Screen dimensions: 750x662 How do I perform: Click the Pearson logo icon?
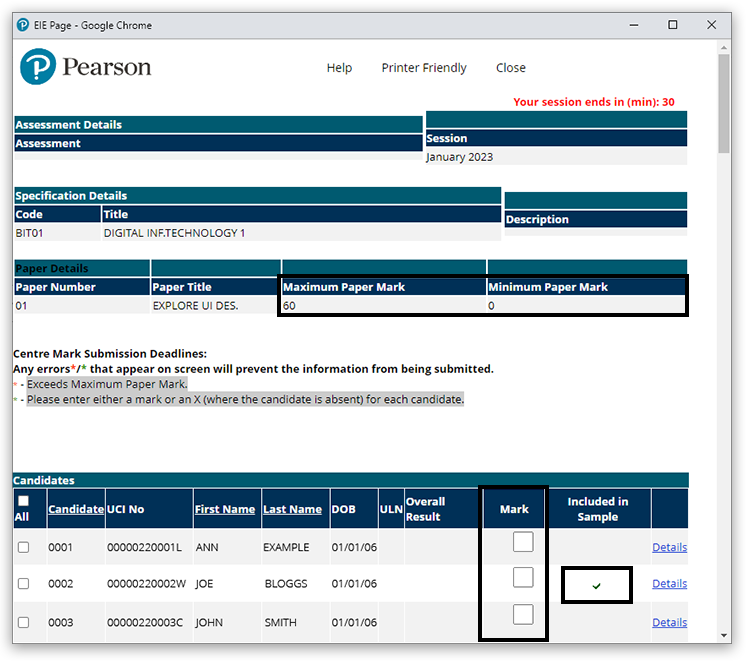pos(38,68)
